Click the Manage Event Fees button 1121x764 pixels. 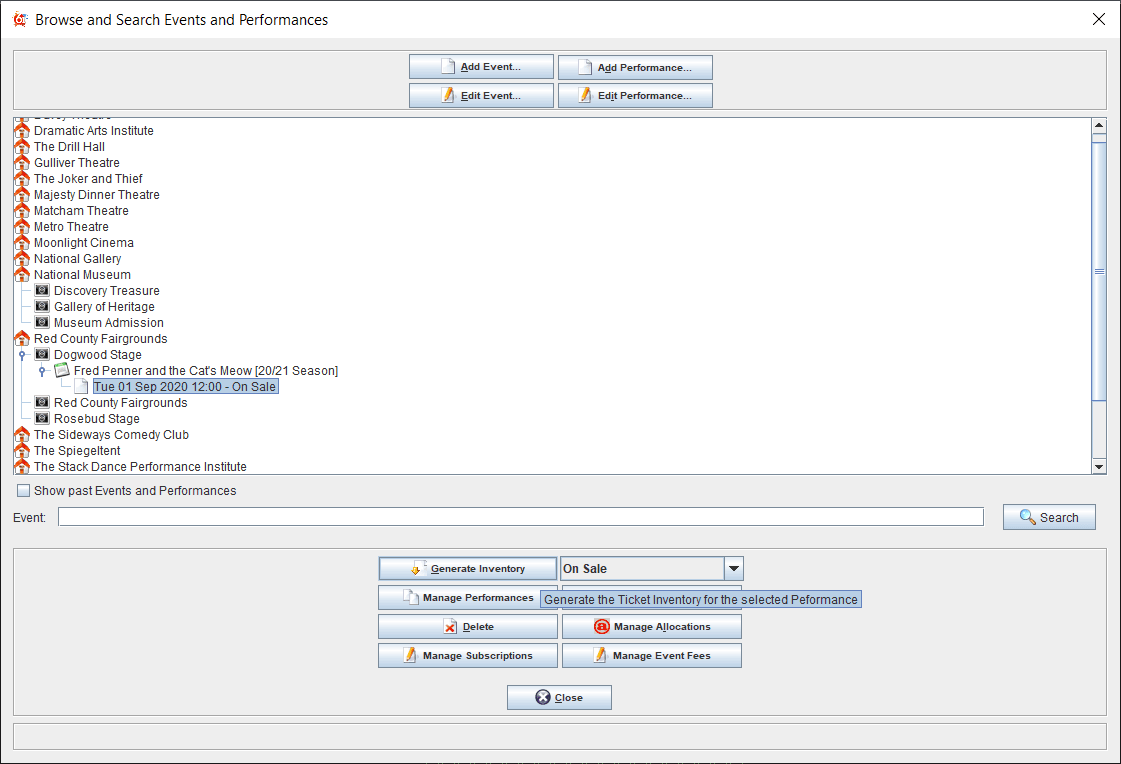pyautogui.click(x=651, y=656)
